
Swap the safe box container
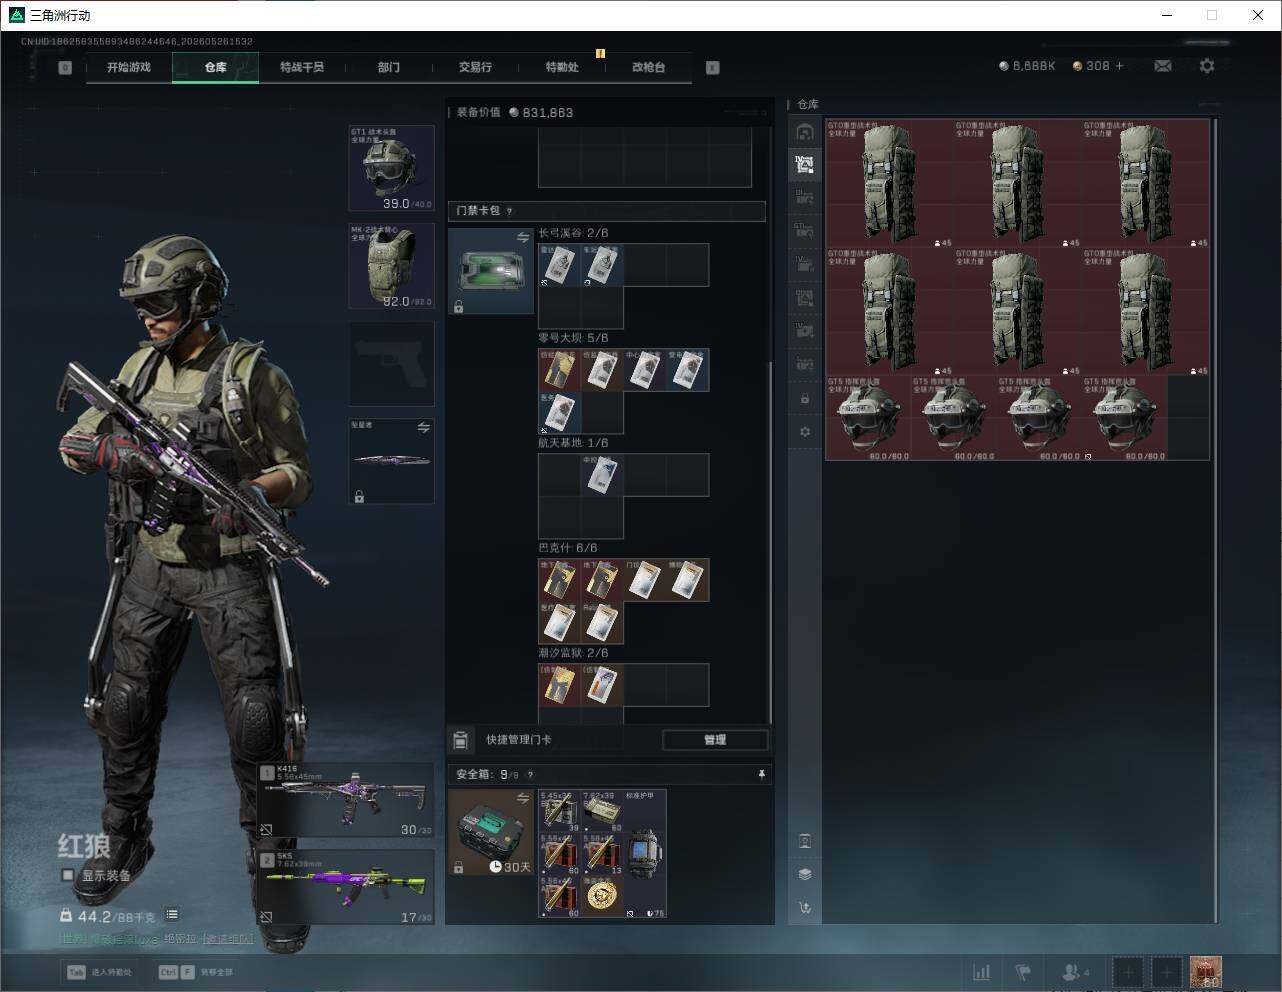[522, 798]
